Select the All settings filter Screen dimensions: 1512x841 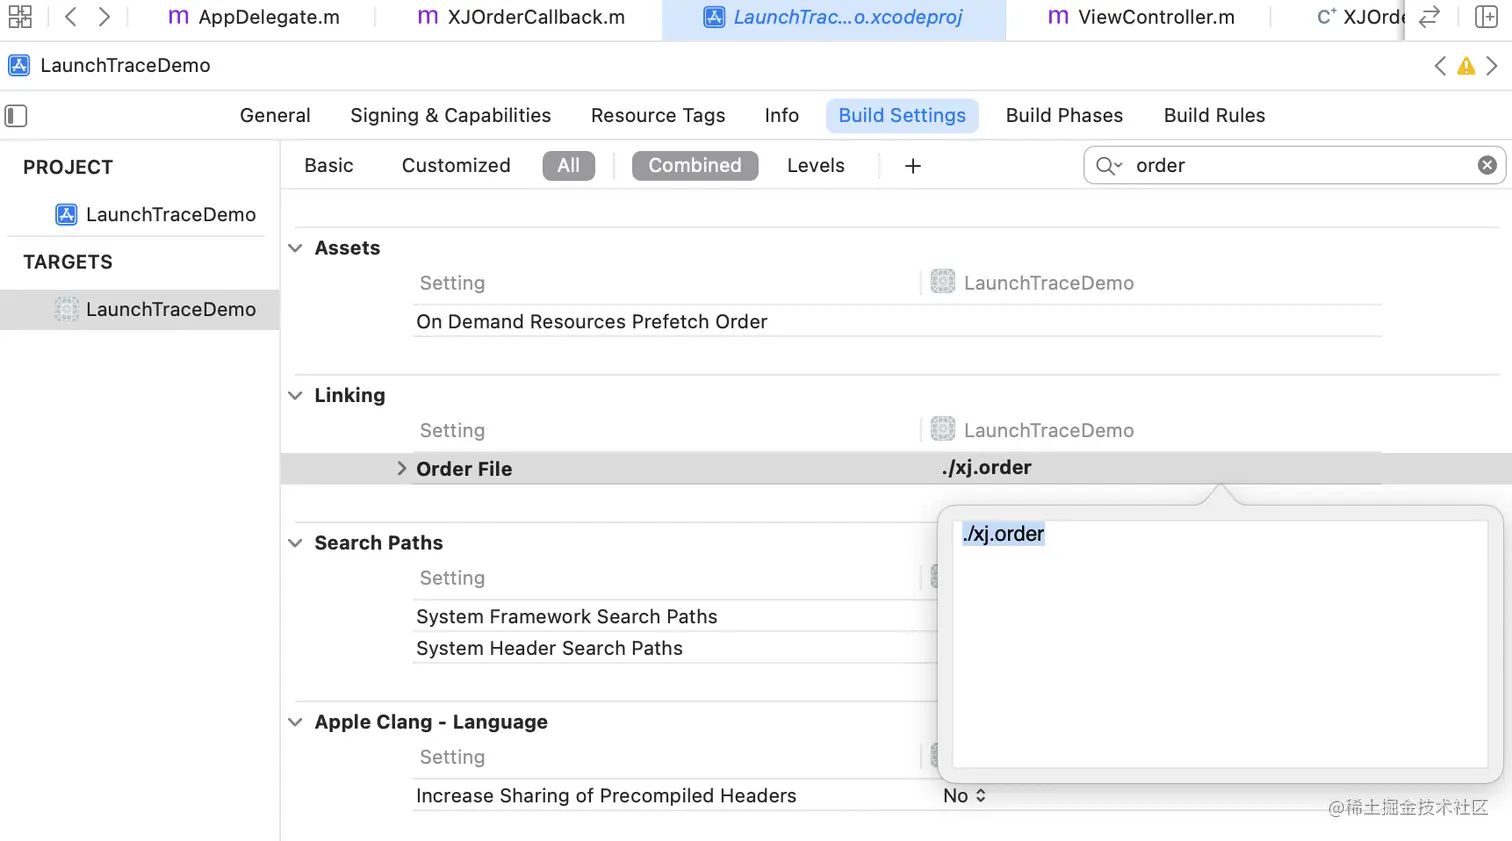(x=569, y=165)
